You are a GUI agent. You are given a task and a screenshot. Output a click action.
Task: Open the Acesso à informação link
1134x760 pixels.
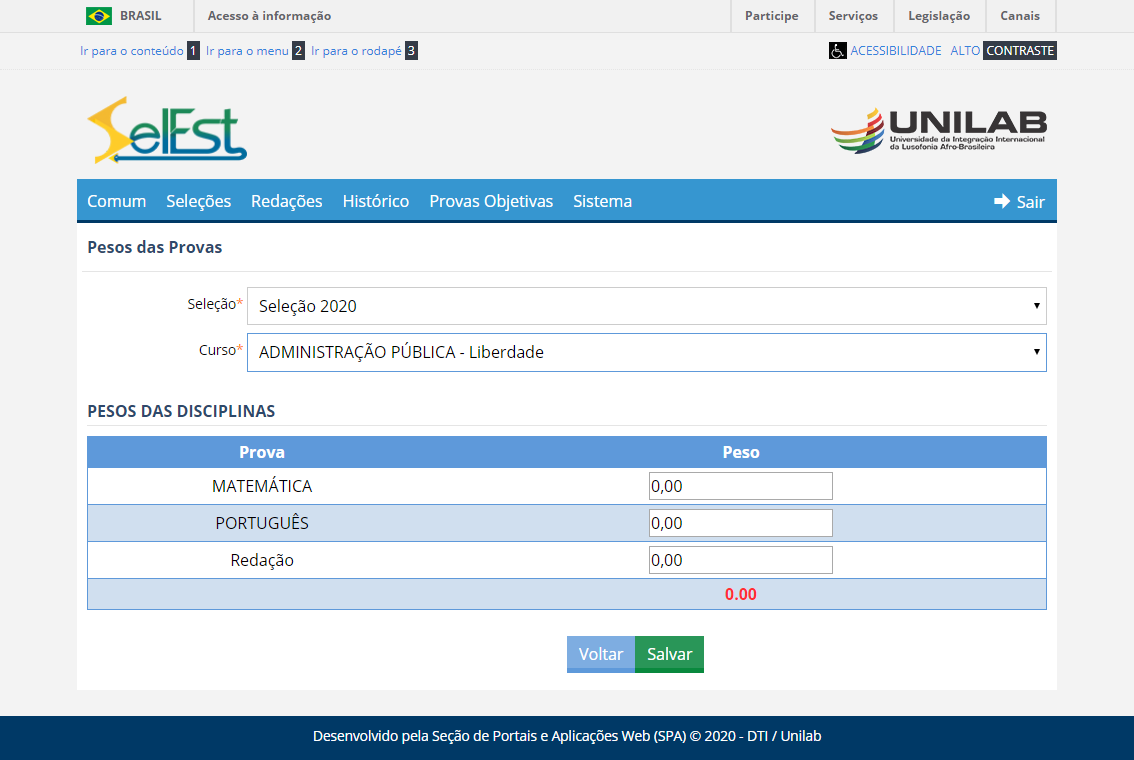point(269,16)
